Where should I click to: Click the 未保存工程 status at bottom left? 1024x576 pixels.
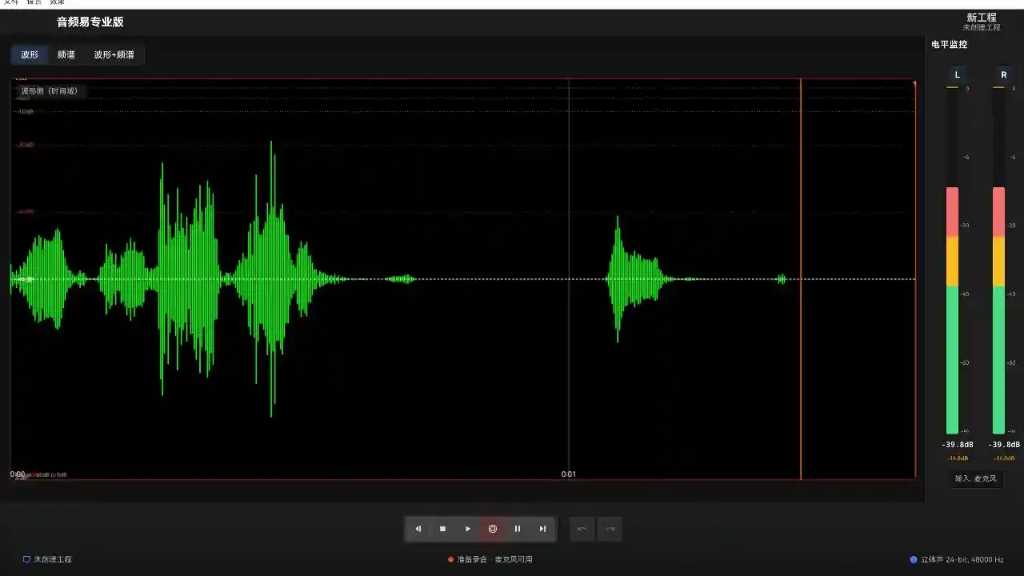[47, 559]
